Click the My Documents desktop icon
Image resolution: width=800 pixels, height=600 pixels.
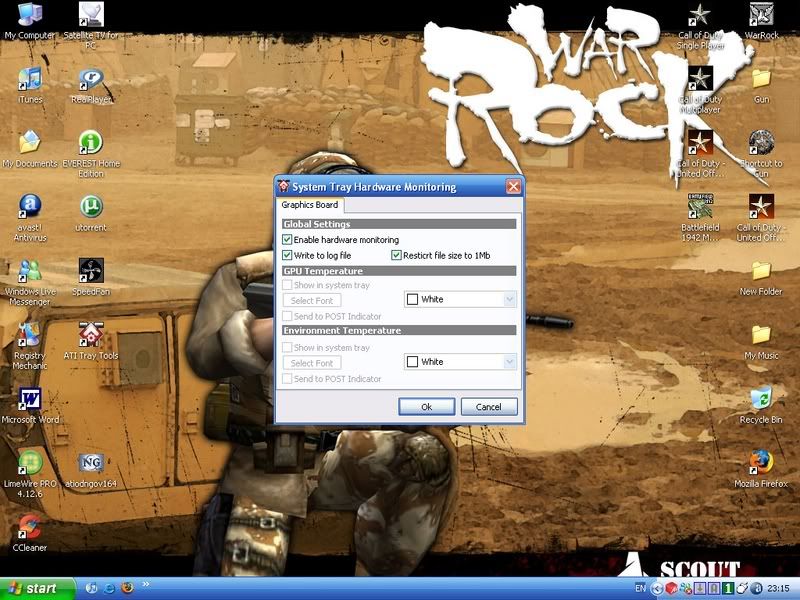(30, 148)
